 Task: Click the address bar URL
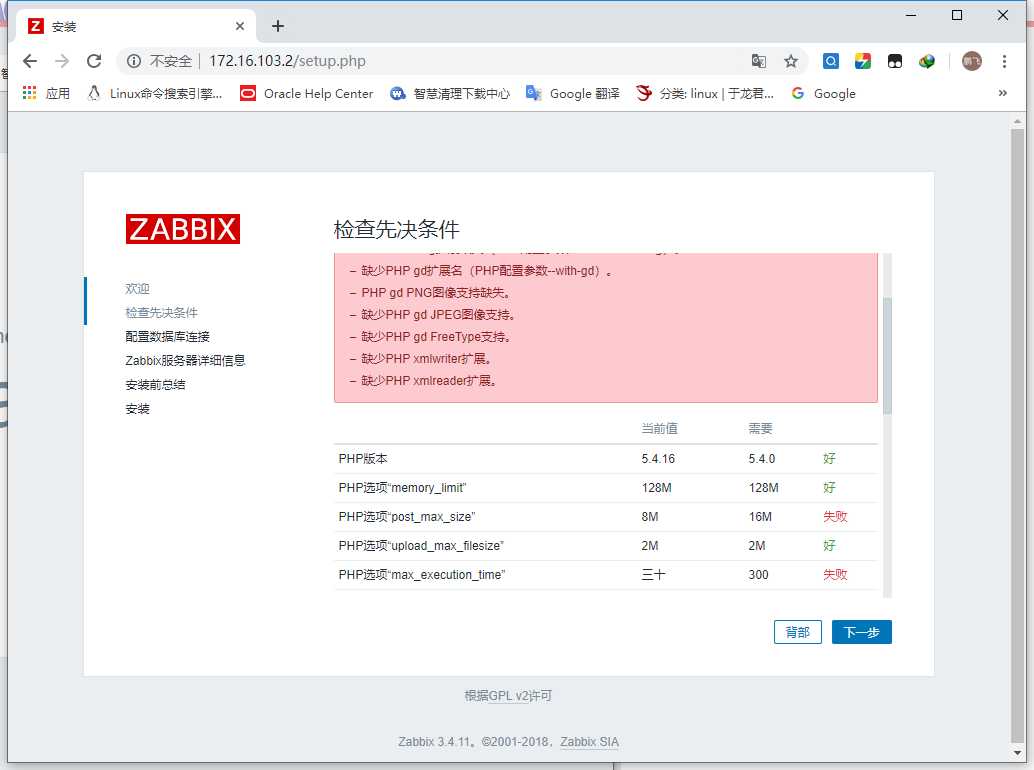point(287,61)
